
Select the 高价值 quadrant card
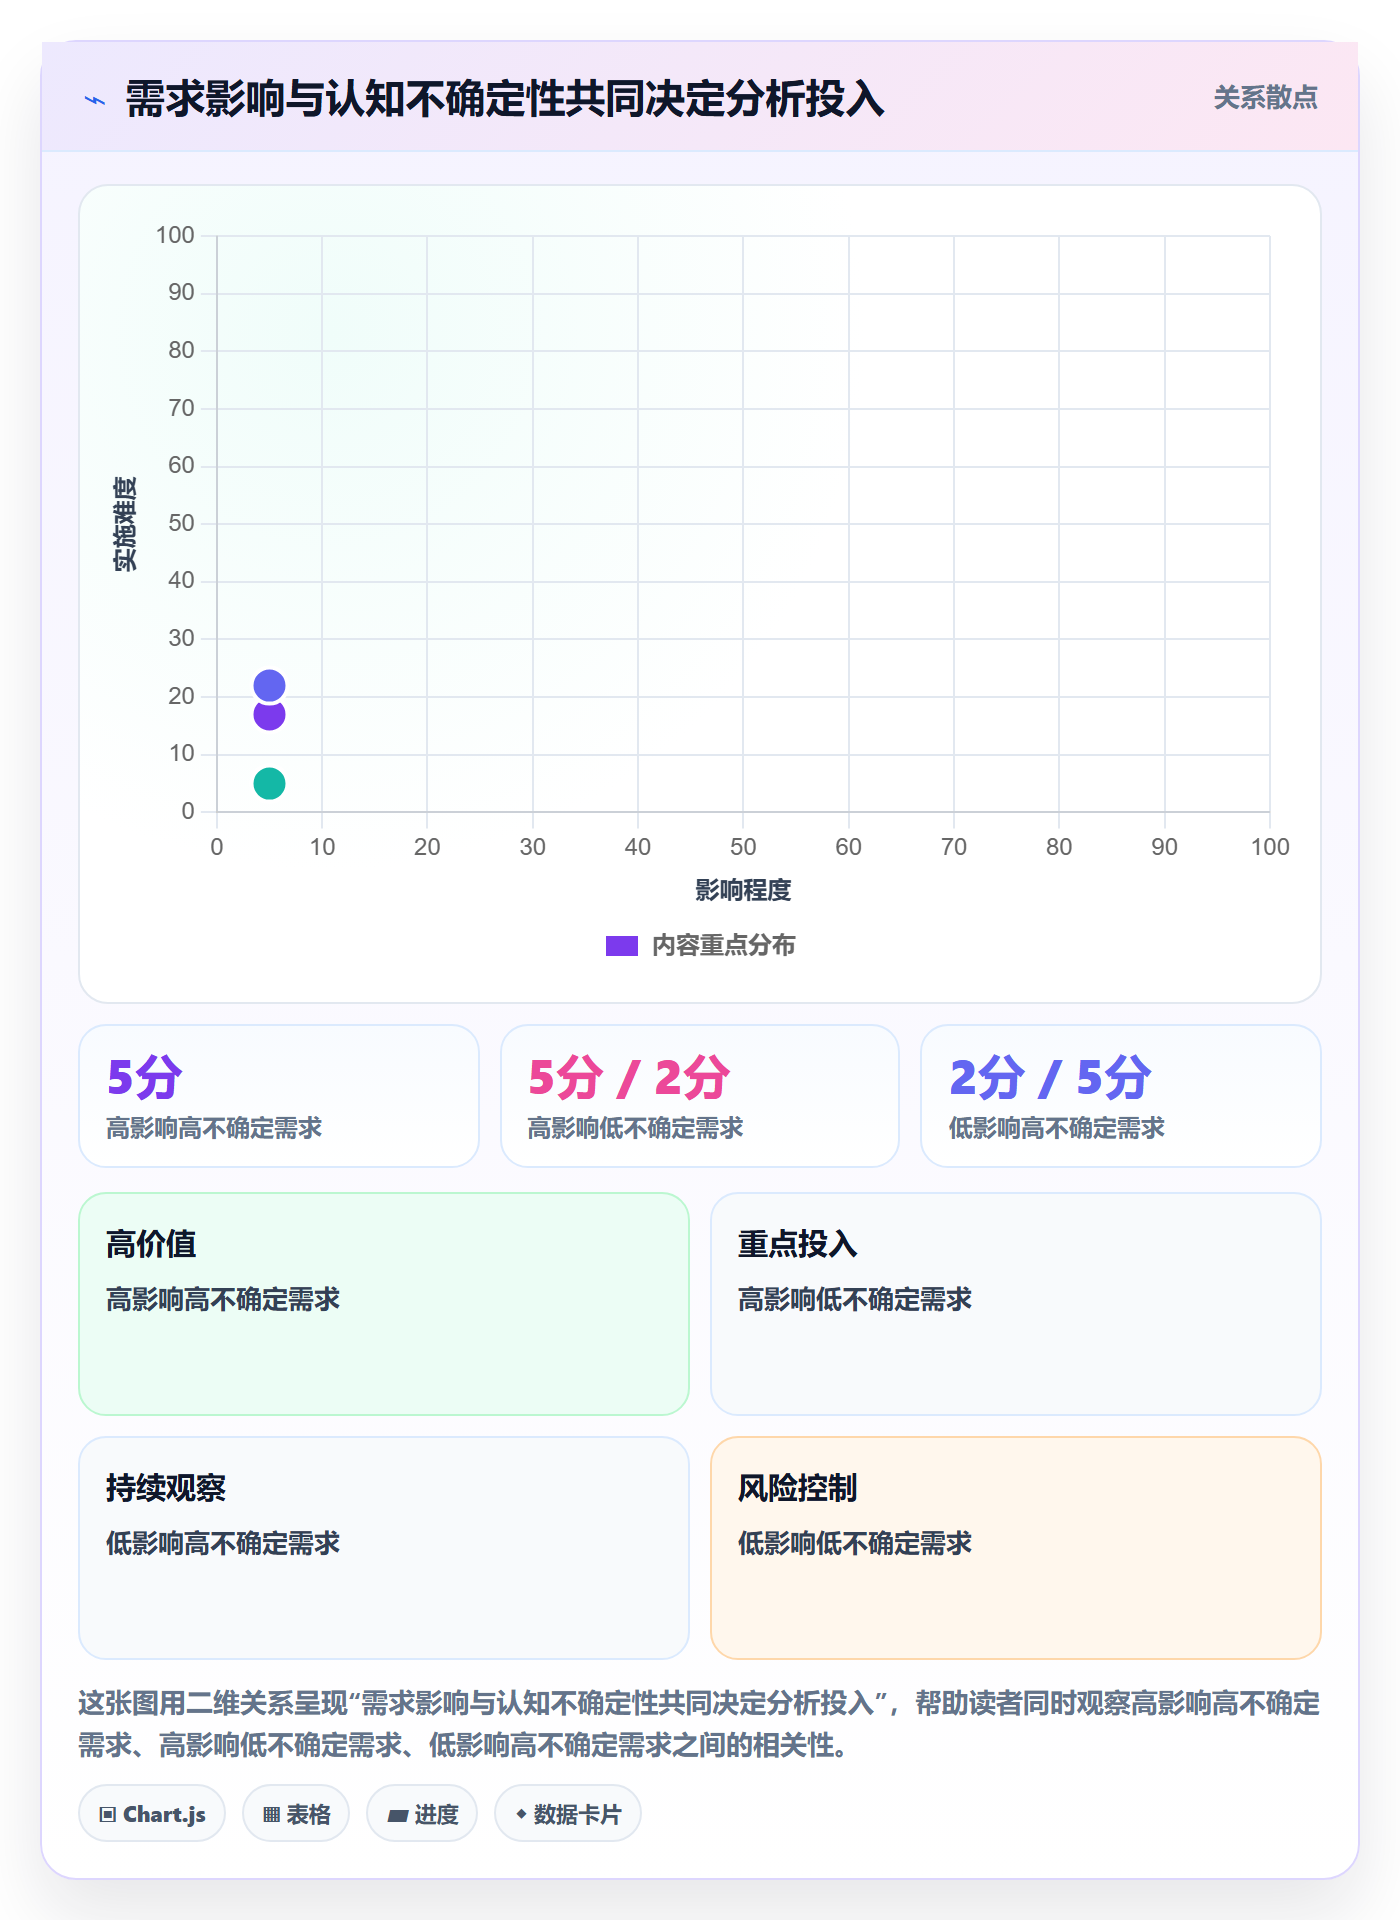click(384, 1304)
